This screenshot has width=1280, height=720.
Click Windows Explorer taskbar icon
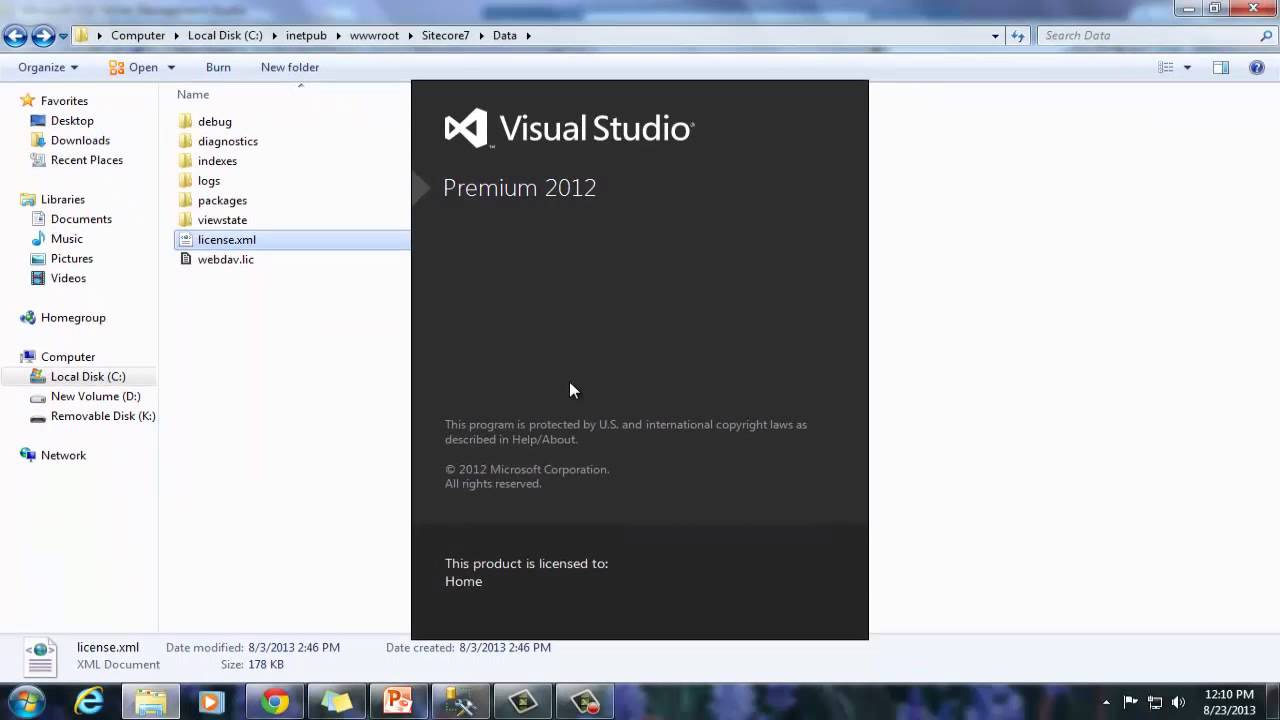pyautogui.click(x=151, y=702)
